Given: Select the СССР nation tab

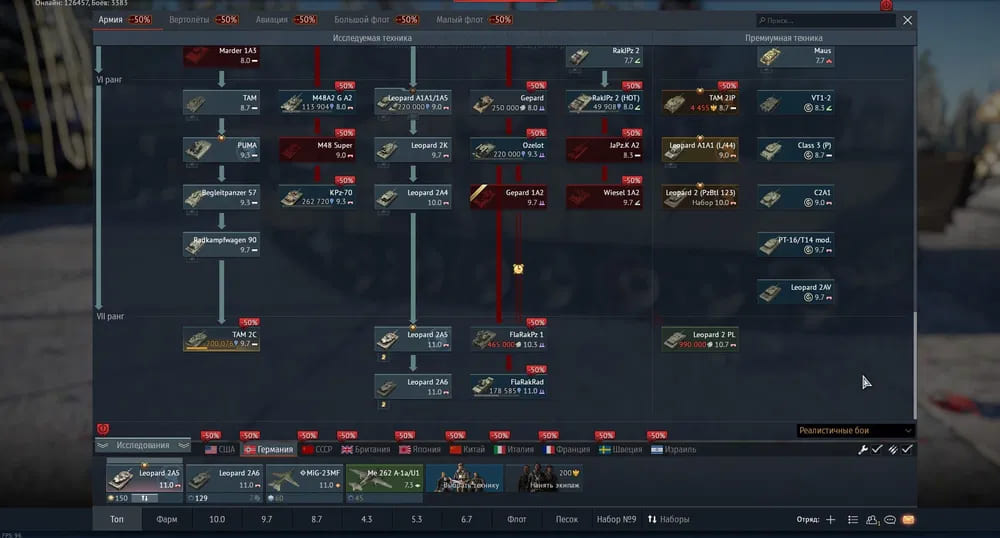Looking at the screenshot, I should click(316, 450).
